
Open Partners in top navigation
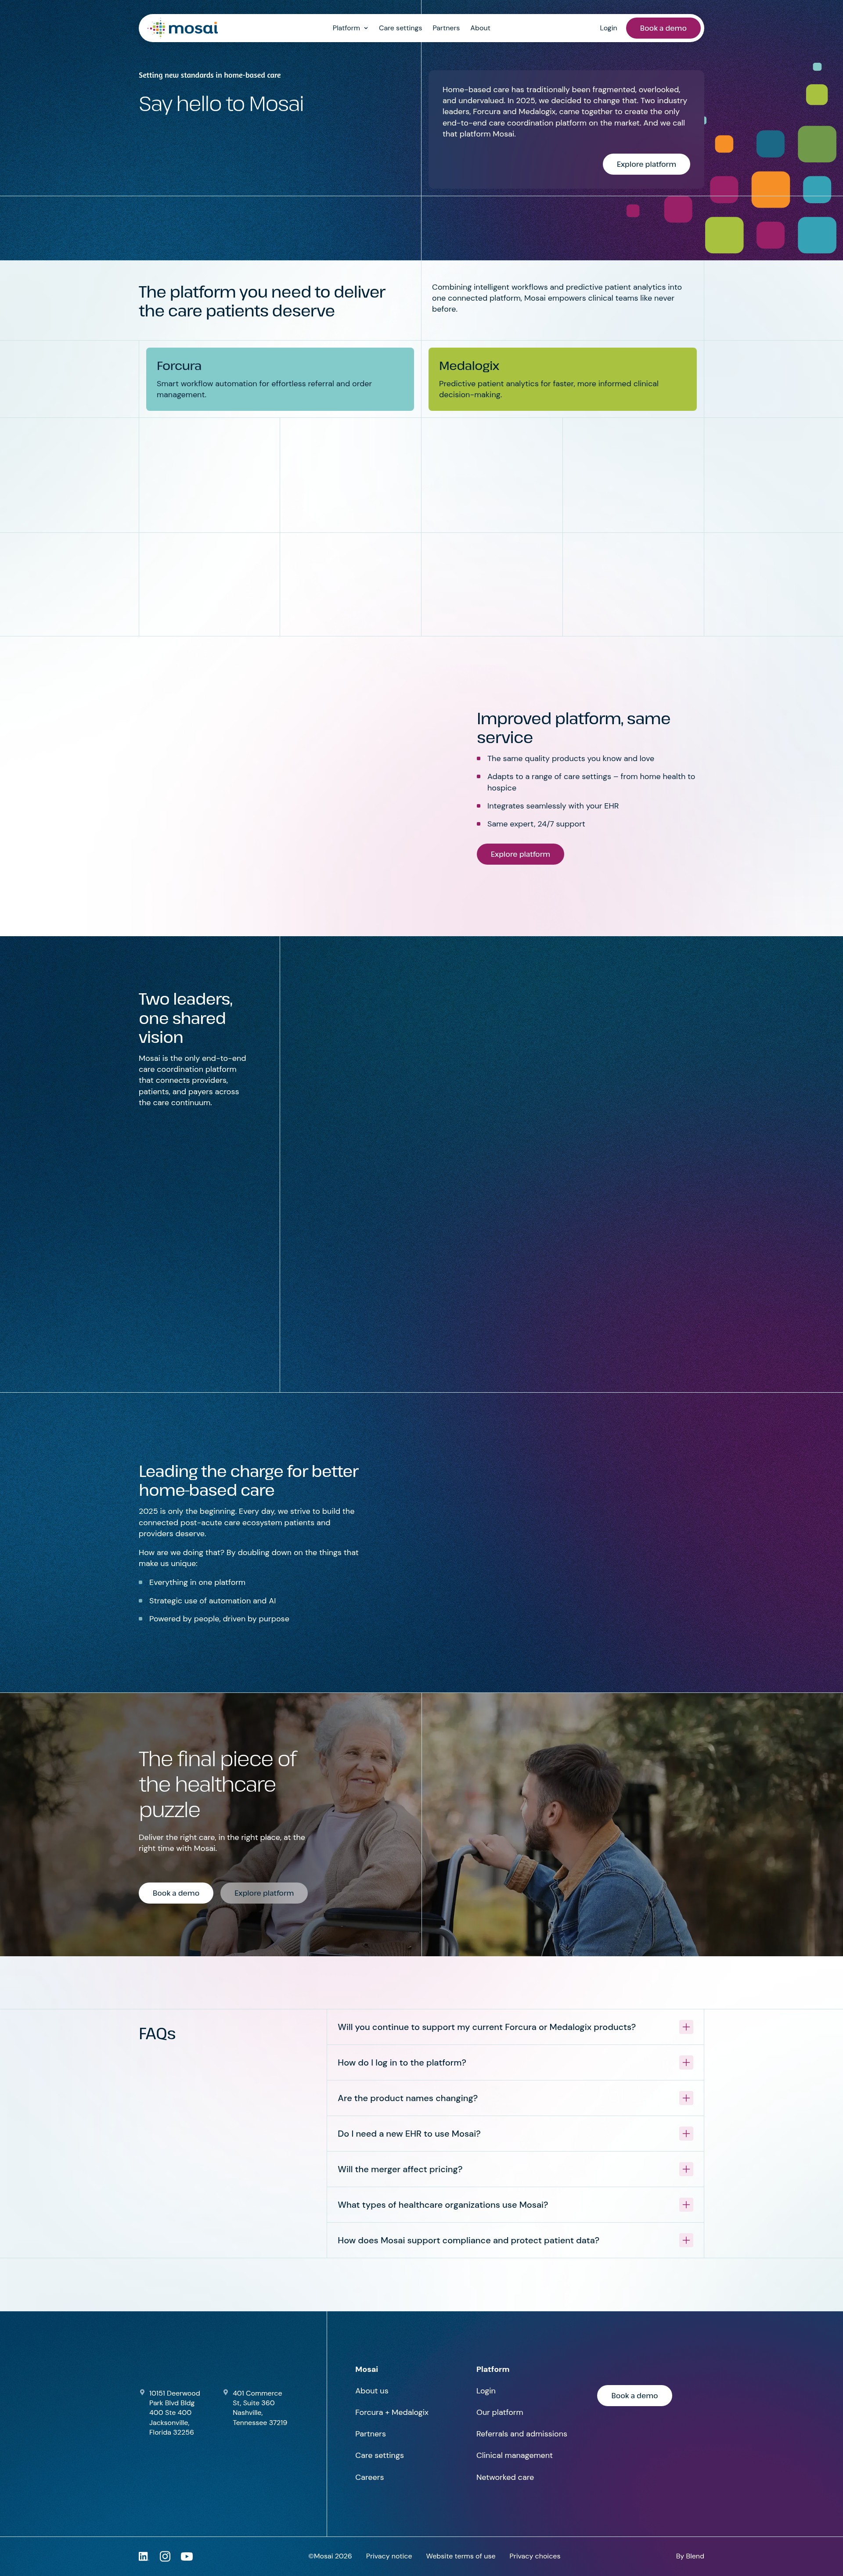pyautogui.click(x=446, y=28)
